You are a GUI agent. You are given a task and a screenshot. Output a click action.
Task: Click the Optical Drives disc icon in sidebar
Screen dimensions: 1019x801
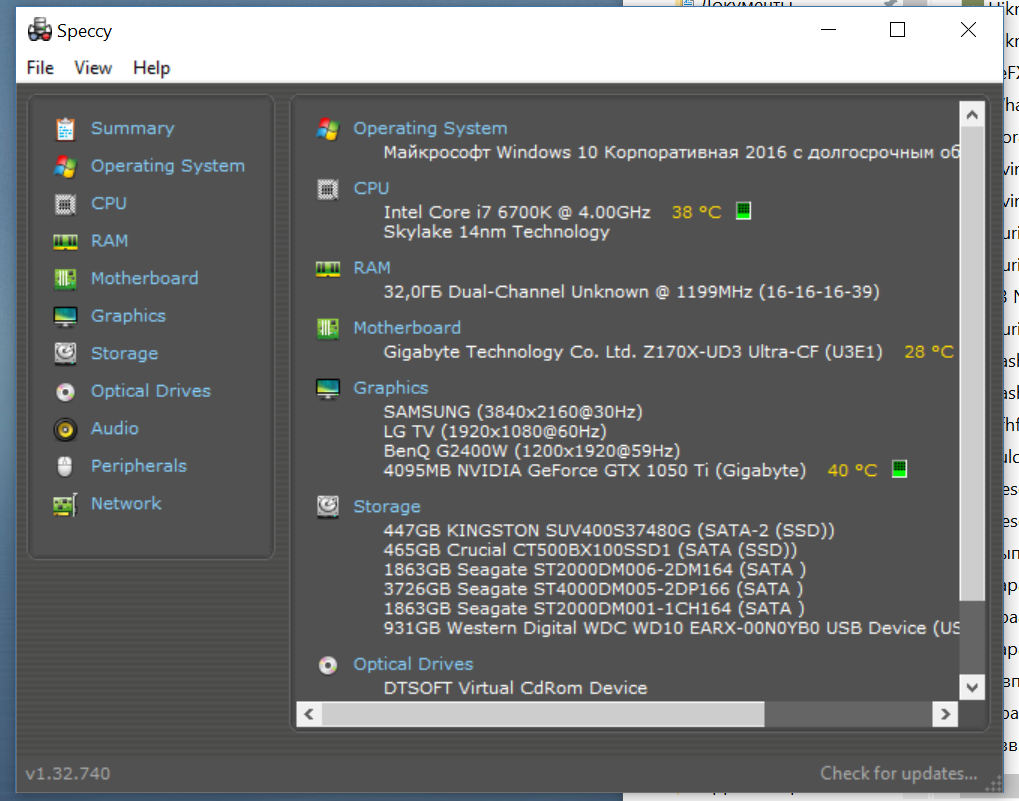[65, 392]
